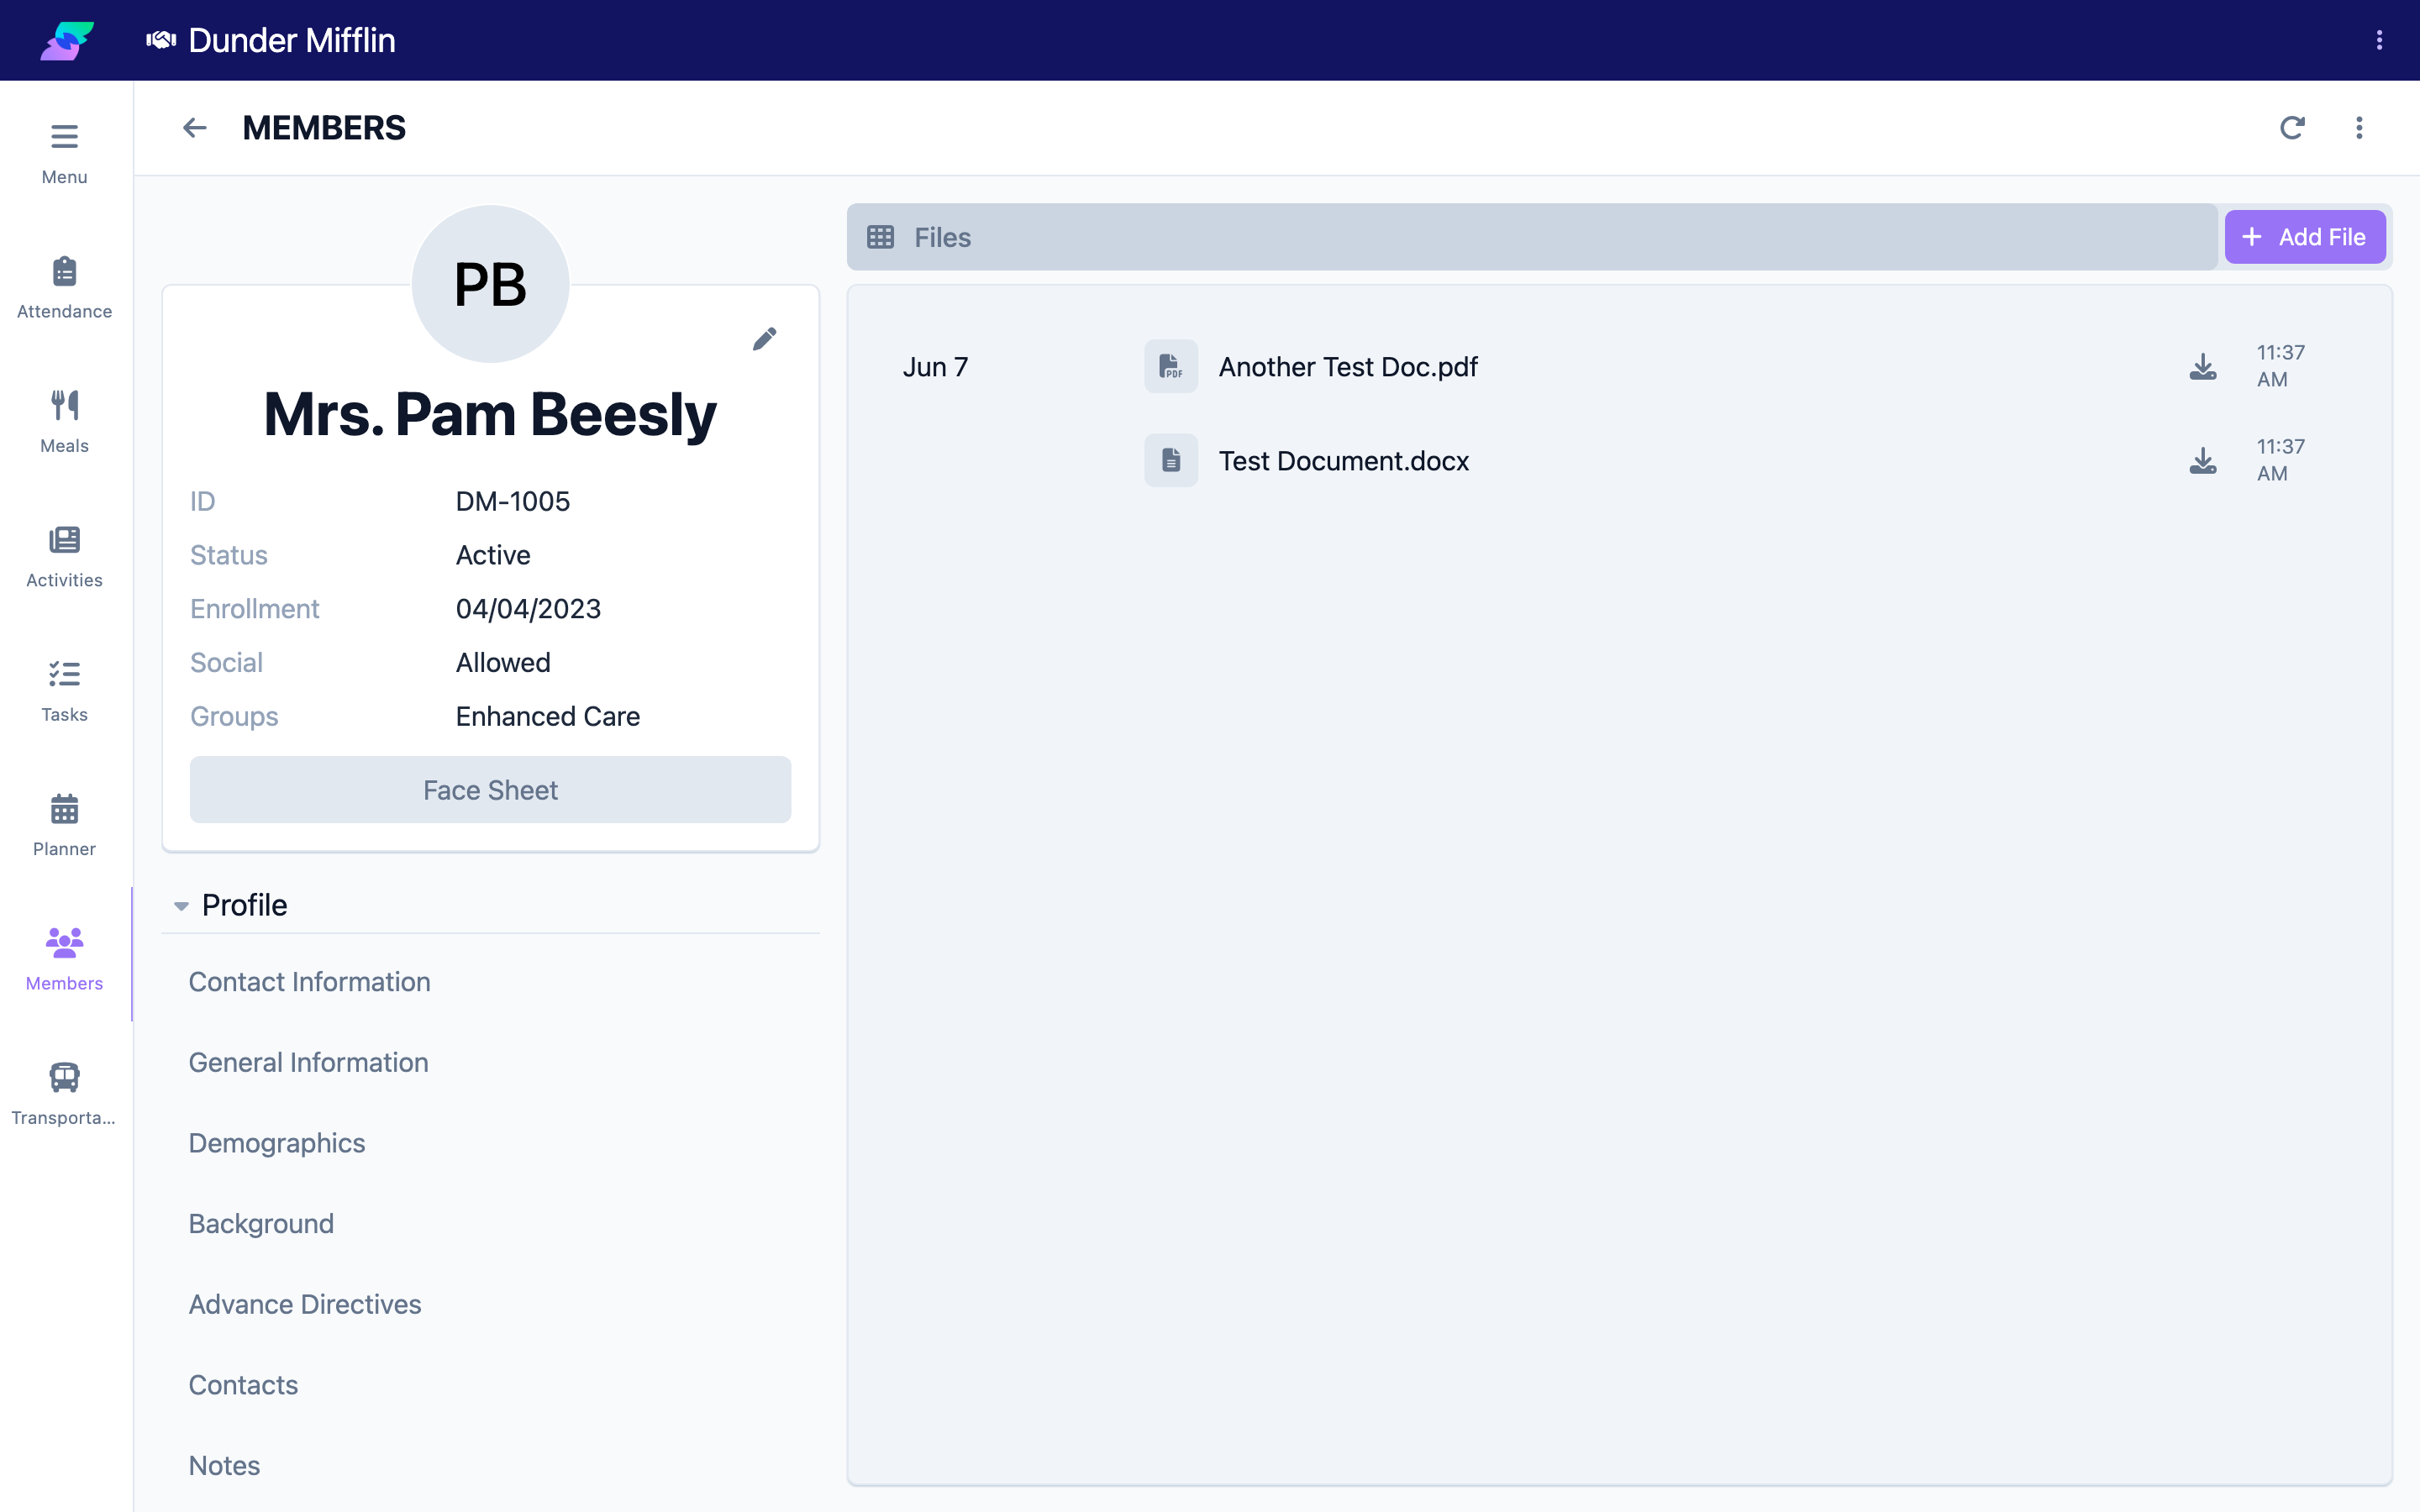Click the enrollment date 04/04/2023
Viewport: 2420px width, 1512px height.
(x=528, y=609)
